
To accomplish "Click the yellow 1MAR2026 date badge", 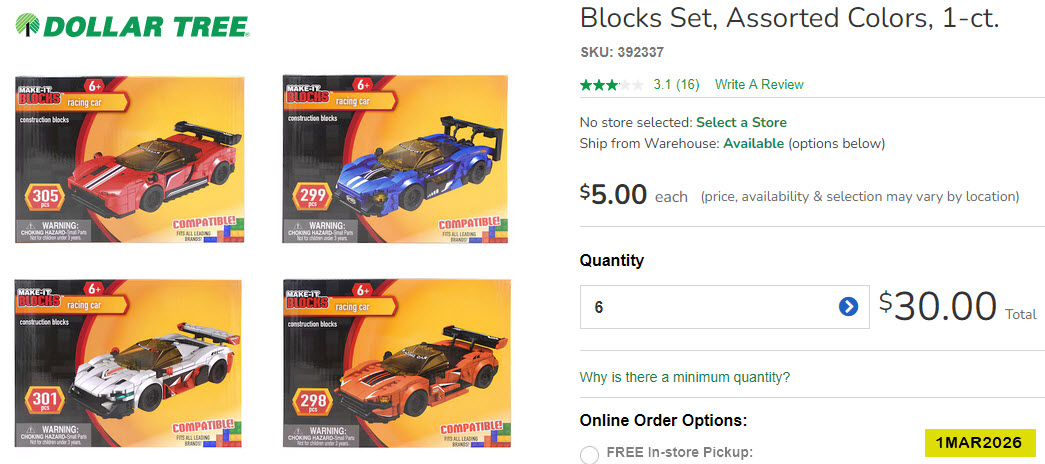I will [980, 442].
